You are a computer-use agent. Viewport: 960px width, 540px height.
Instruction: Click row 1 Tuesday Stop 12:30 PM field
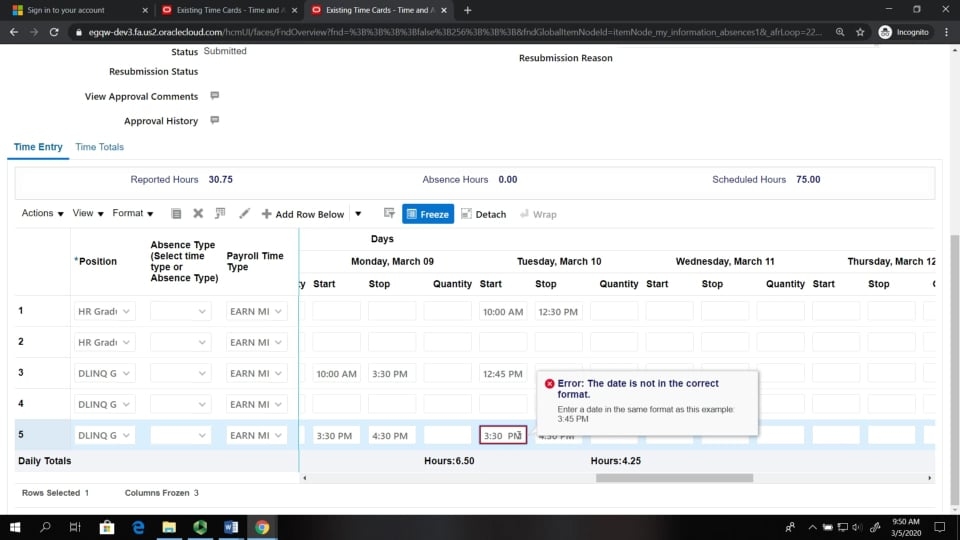[x=558, y=312]
